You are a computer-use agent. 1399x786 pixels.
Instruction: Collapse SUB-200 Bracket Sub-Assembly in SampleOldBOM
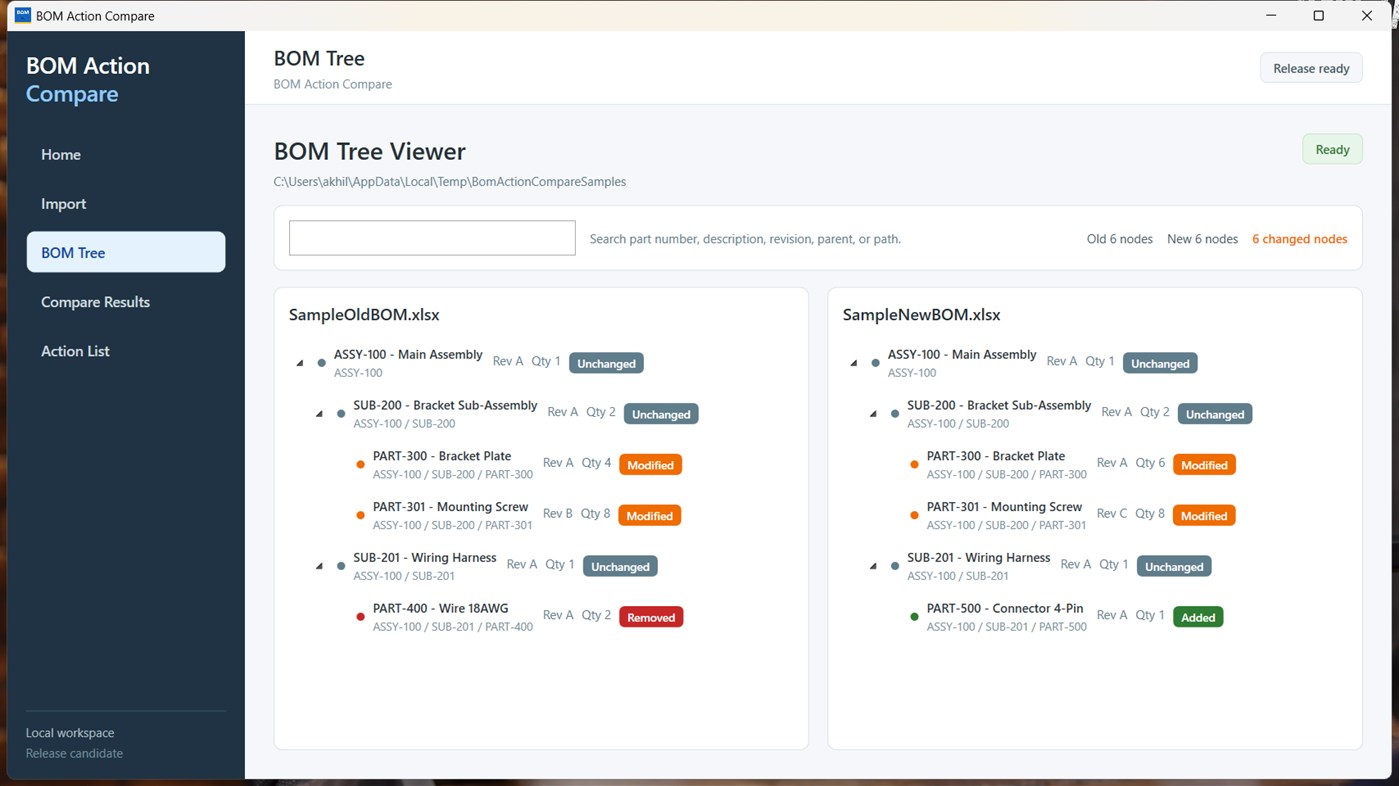(x=320, y=414)
